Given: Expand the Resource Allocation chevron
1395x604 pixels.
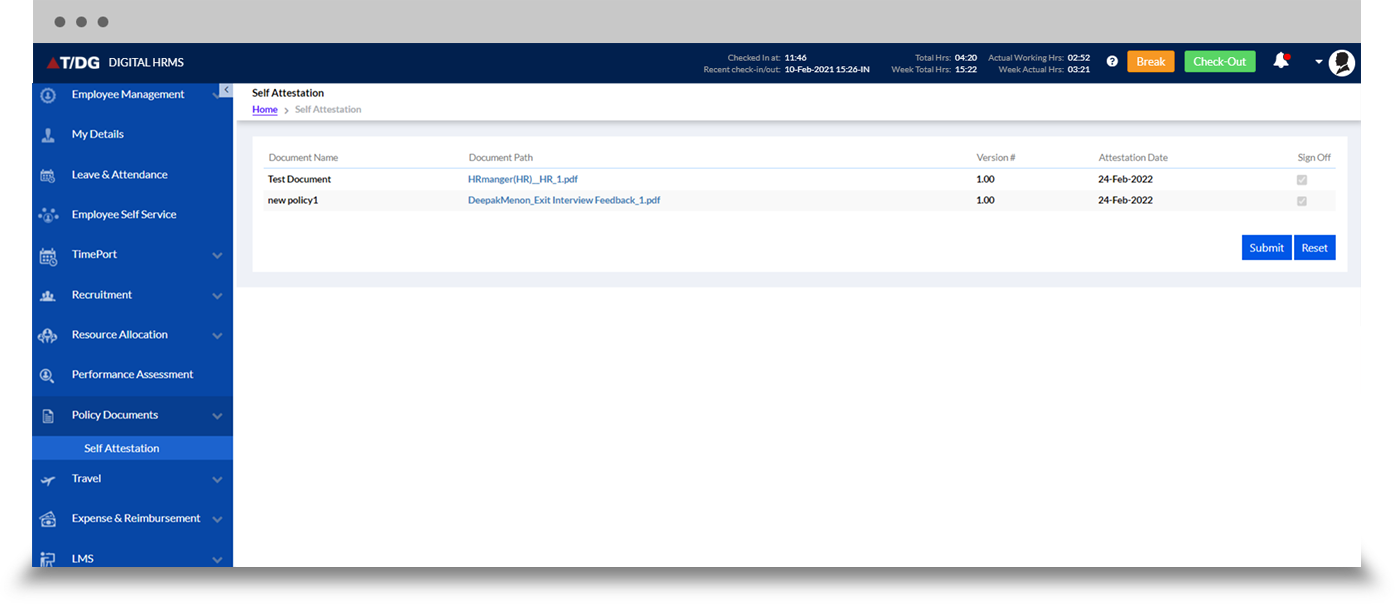Looking at the screenshot, I should [217, 336].
